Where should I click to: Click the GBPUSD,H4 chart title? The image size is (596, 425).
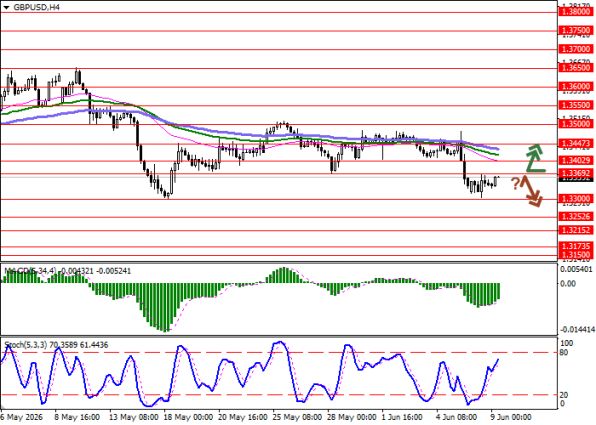(36, 7)
